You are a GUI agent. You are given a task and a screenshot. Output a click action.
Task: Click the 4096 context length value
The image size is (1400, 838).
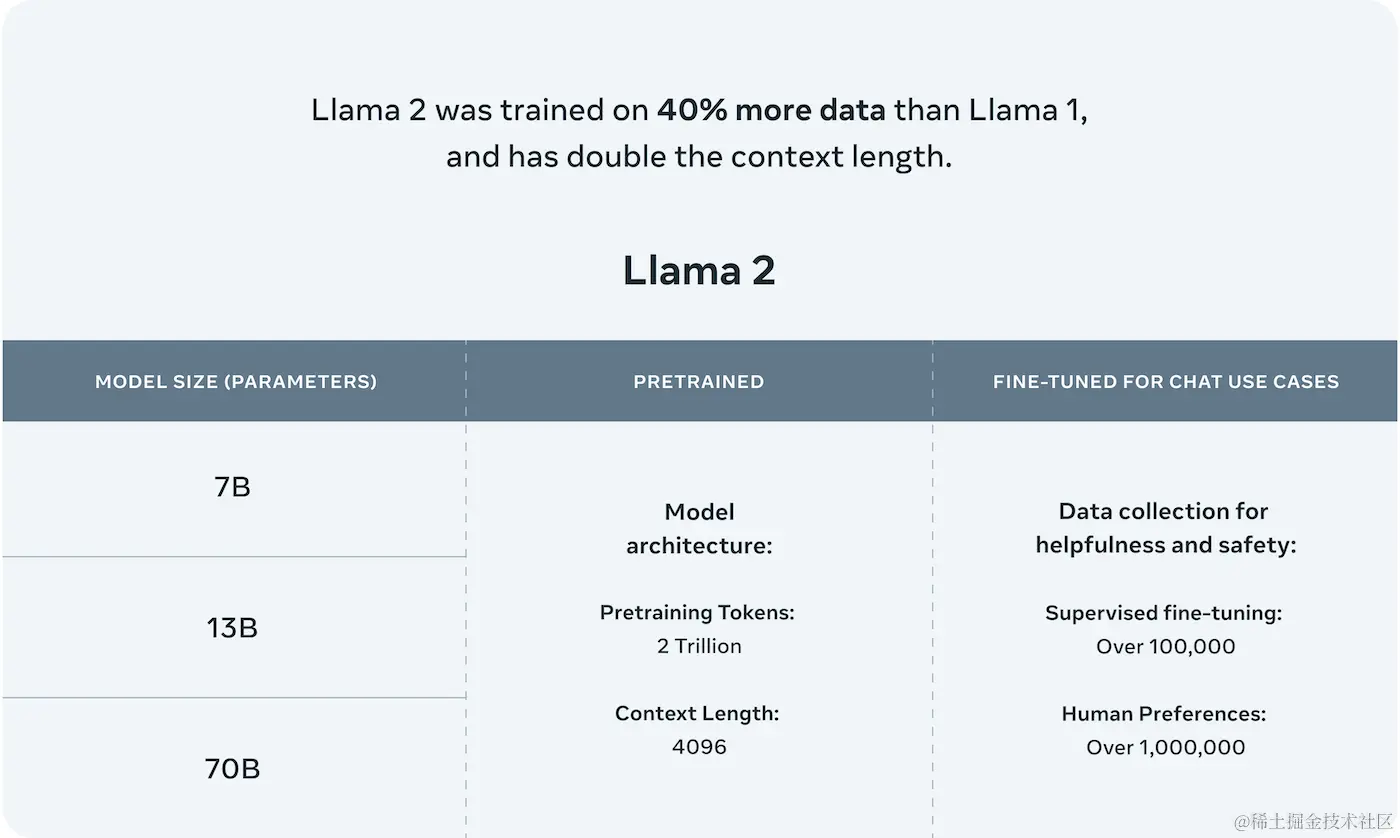click(x=699, y=747)
